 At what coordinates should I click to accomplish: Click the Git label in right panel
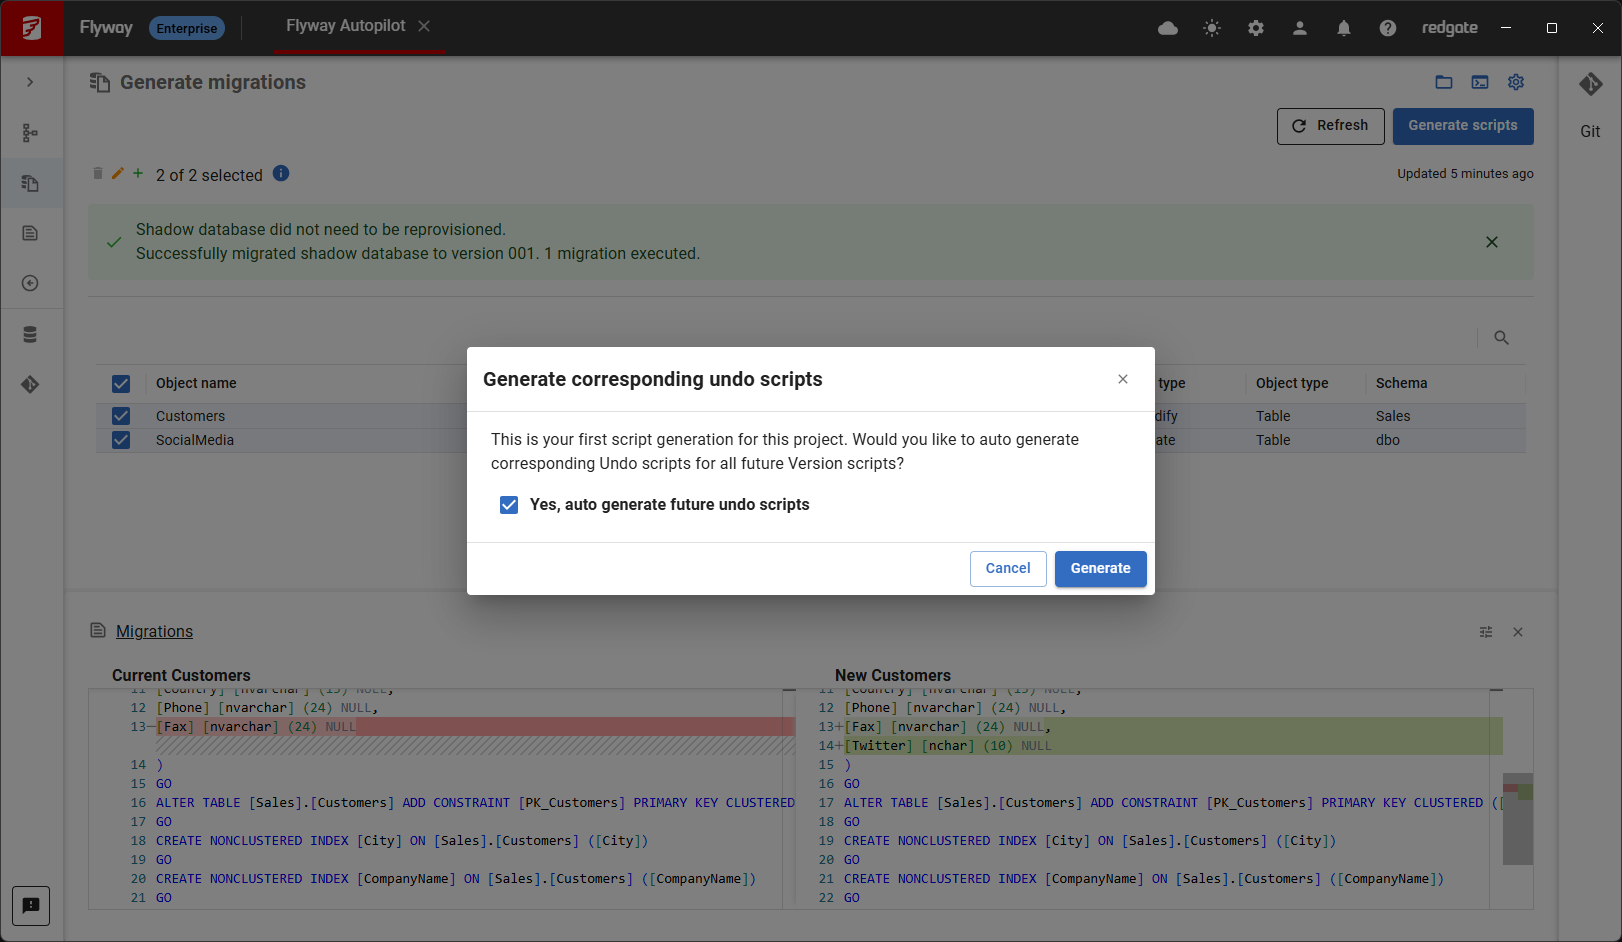(1590, 132)
